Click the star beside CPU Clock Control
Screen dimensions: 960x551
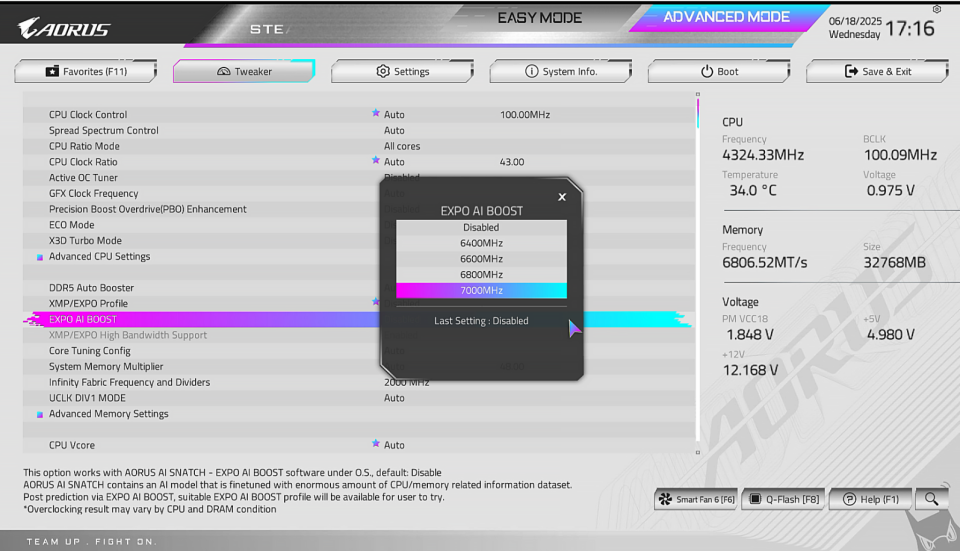click(375, 113)
